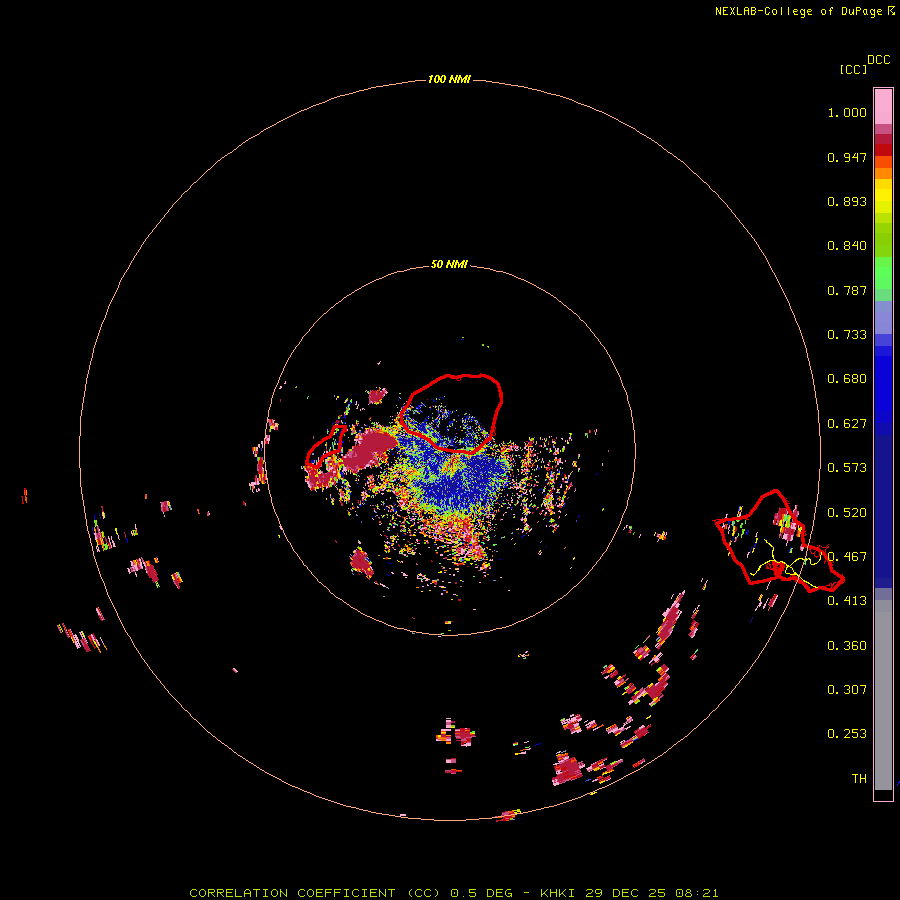The width and height of the screenshot is (900, 900).
Task: Pick the lavender segment of the color bar
Action: [883, 317]
